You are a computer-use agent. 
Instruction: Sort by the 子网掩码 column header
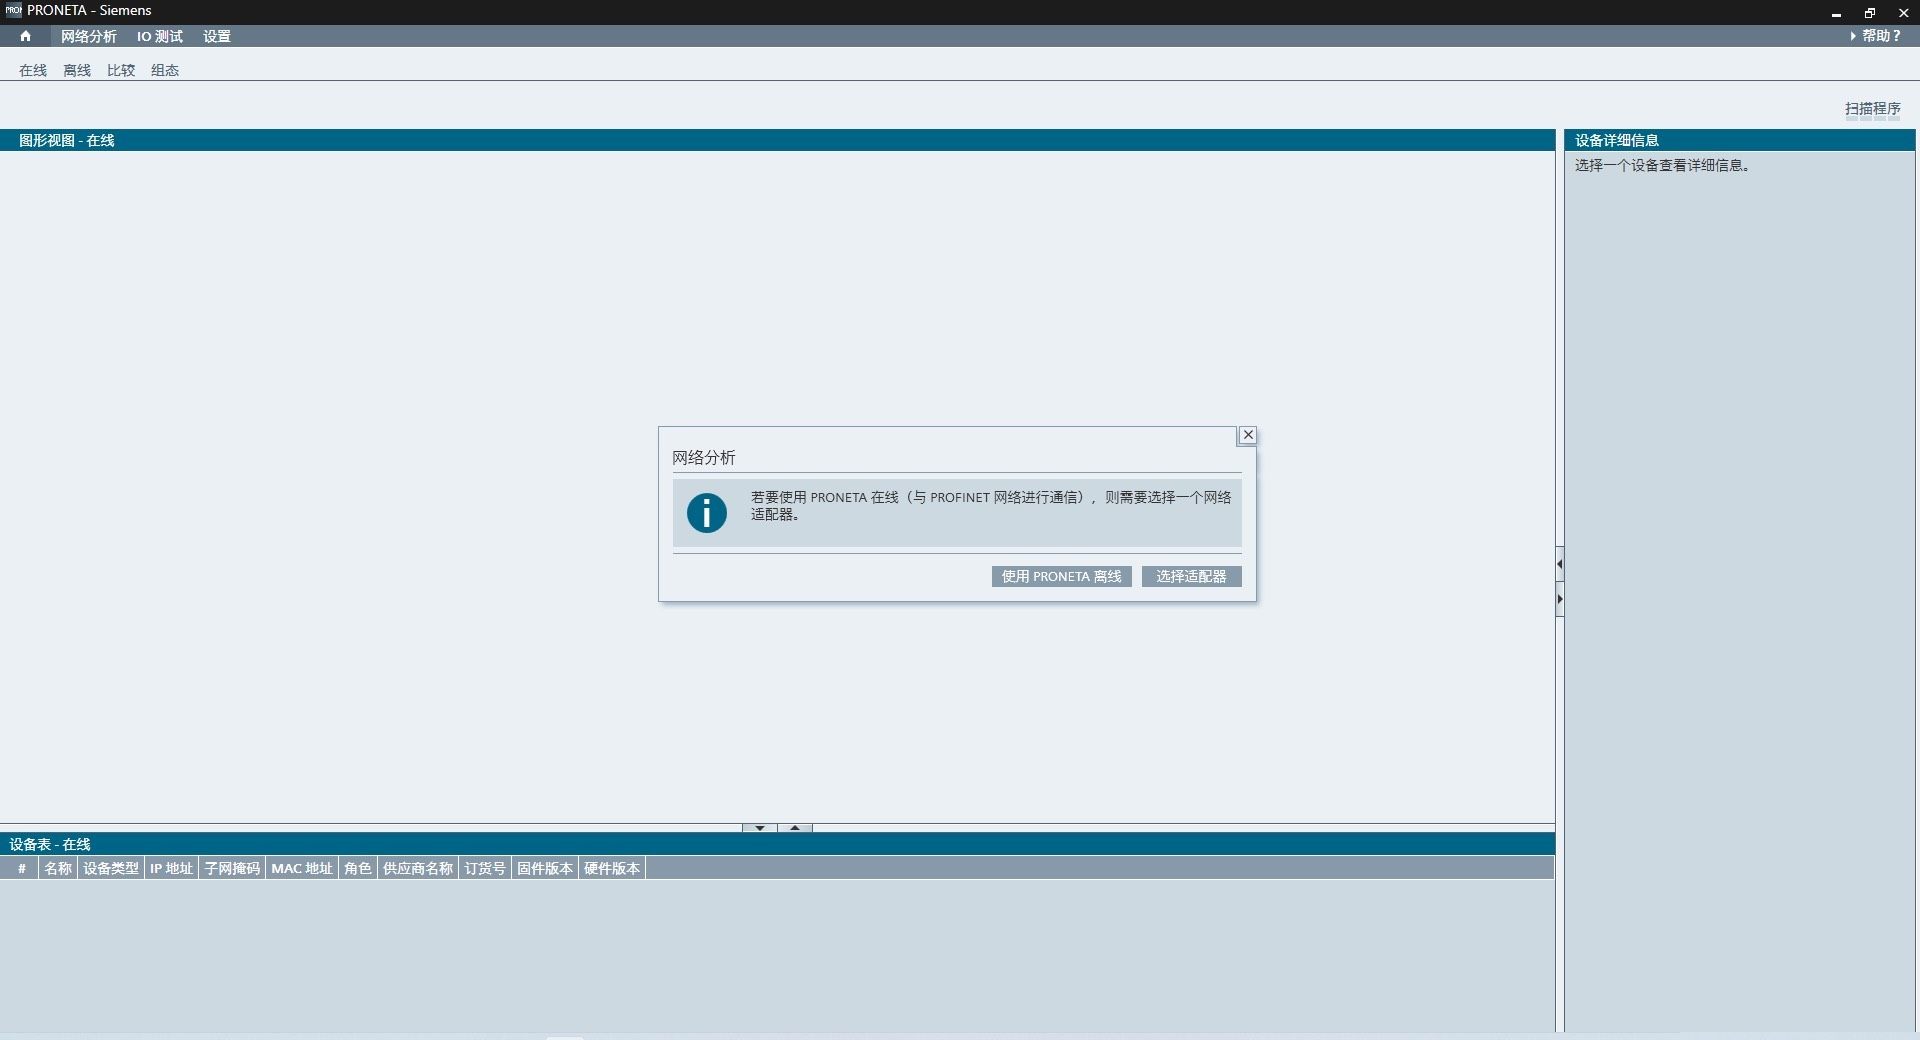tap(232, 868)
